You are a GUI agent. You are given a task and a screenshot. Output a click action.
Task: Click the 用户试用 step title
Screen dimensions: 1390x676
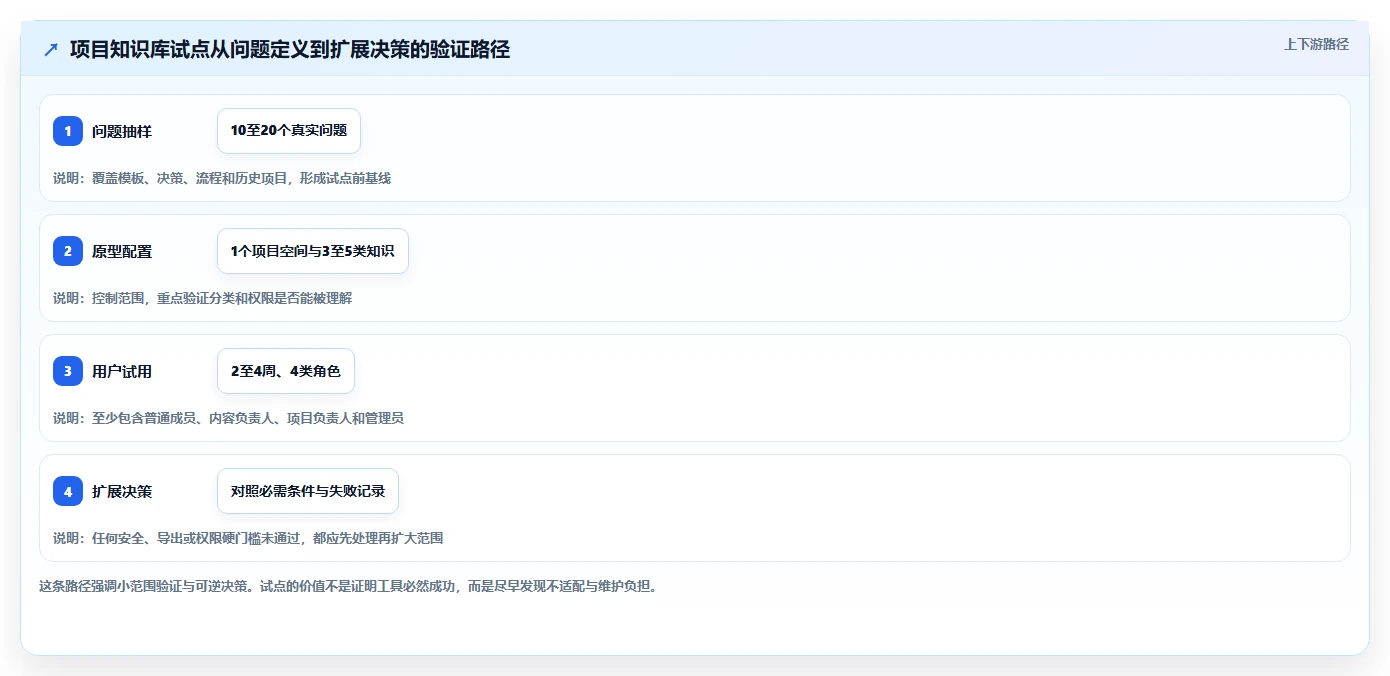coord(122,371)
